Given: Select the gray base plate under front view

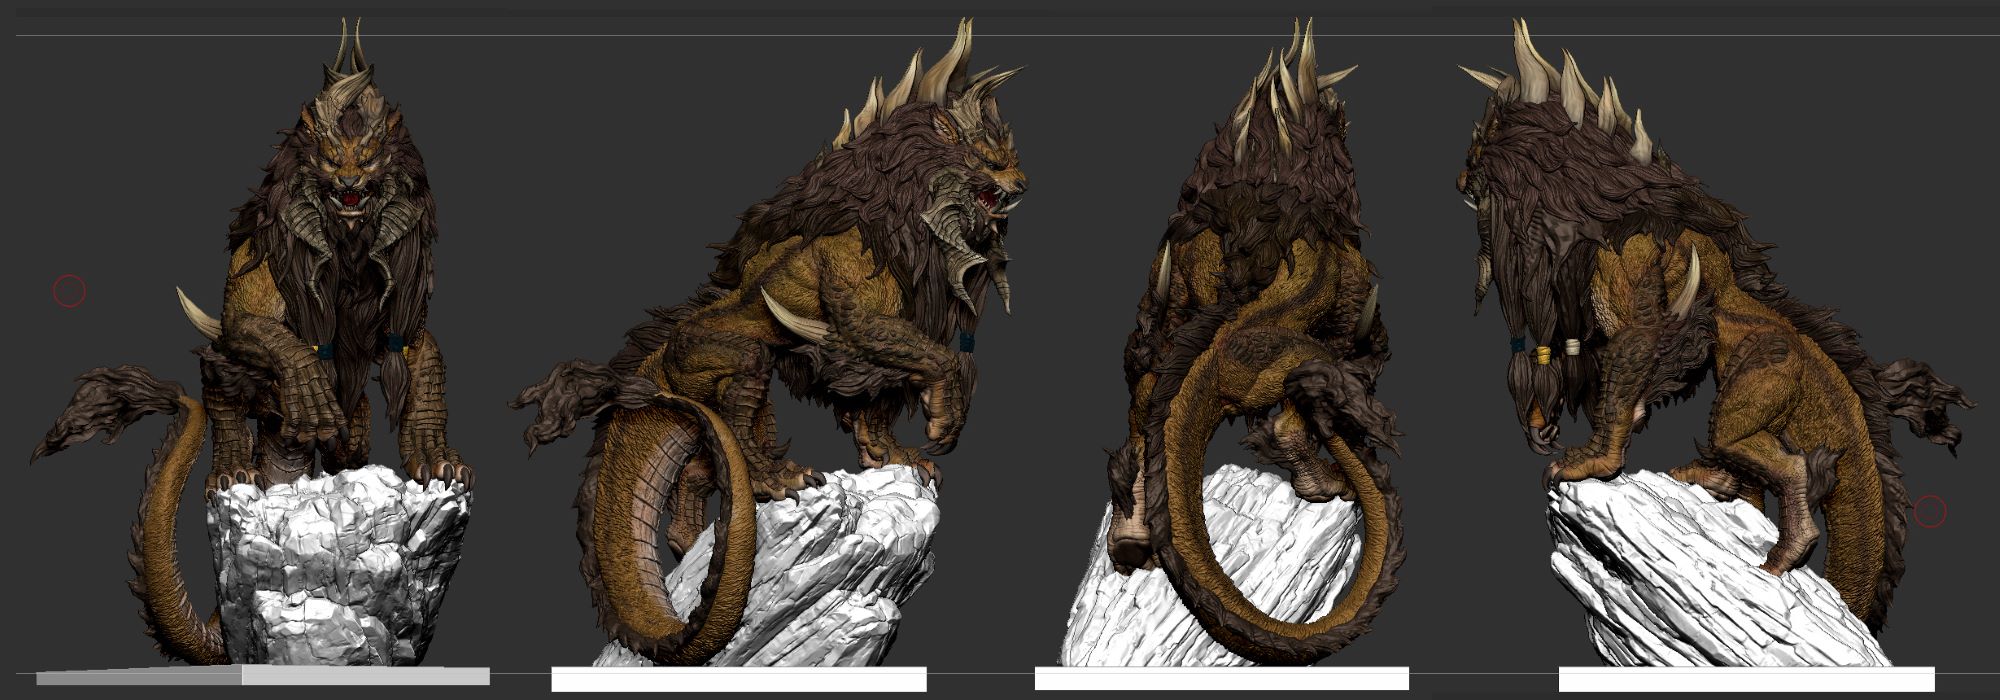Looking at the screenshot, I should click(x=263, y=676).
